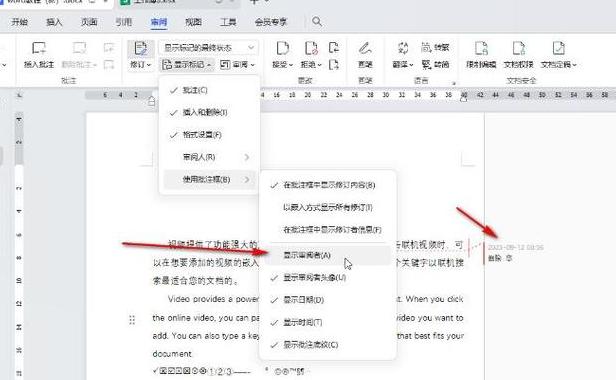Toggle the 修订 track changes icon
Viewport: 616px width, 380px height.
[140, 49]
